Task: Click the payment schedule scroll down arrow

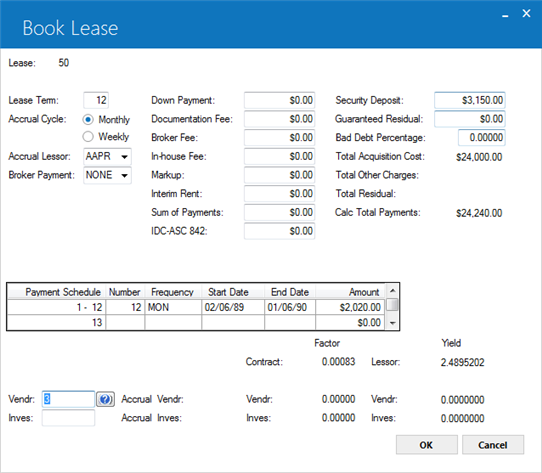Action: point(392,323)
